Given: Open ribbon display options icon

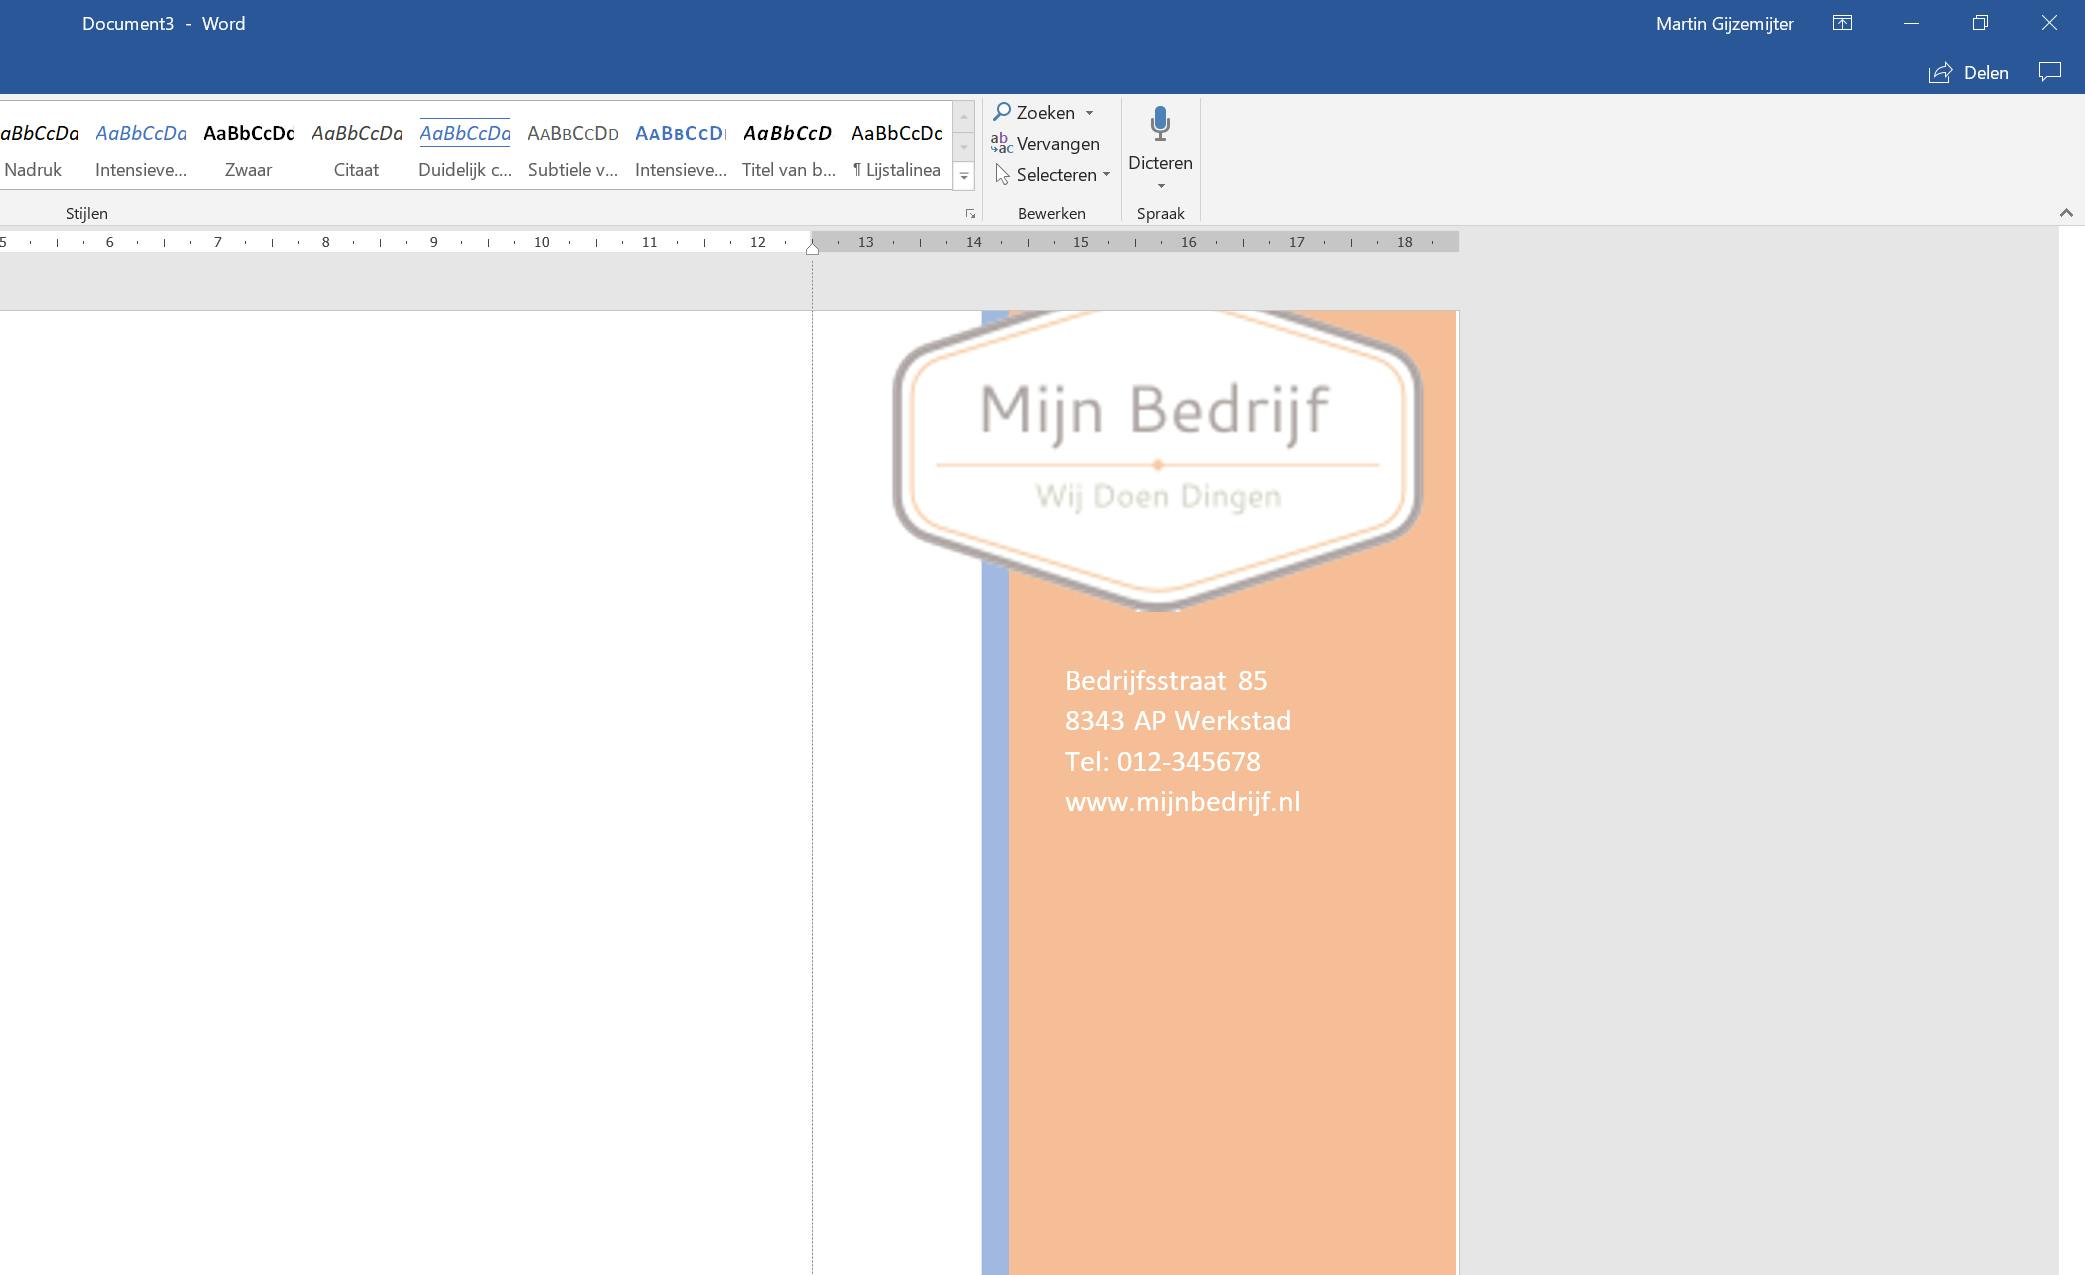Looking at the screenshot, I should click(1842, 23).
